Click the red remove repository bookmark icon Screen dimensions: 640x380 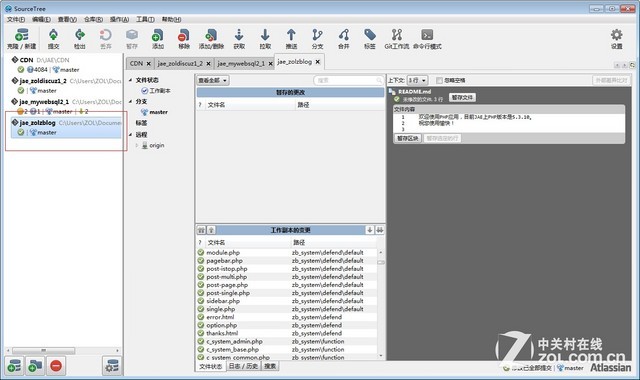(56, 366)
